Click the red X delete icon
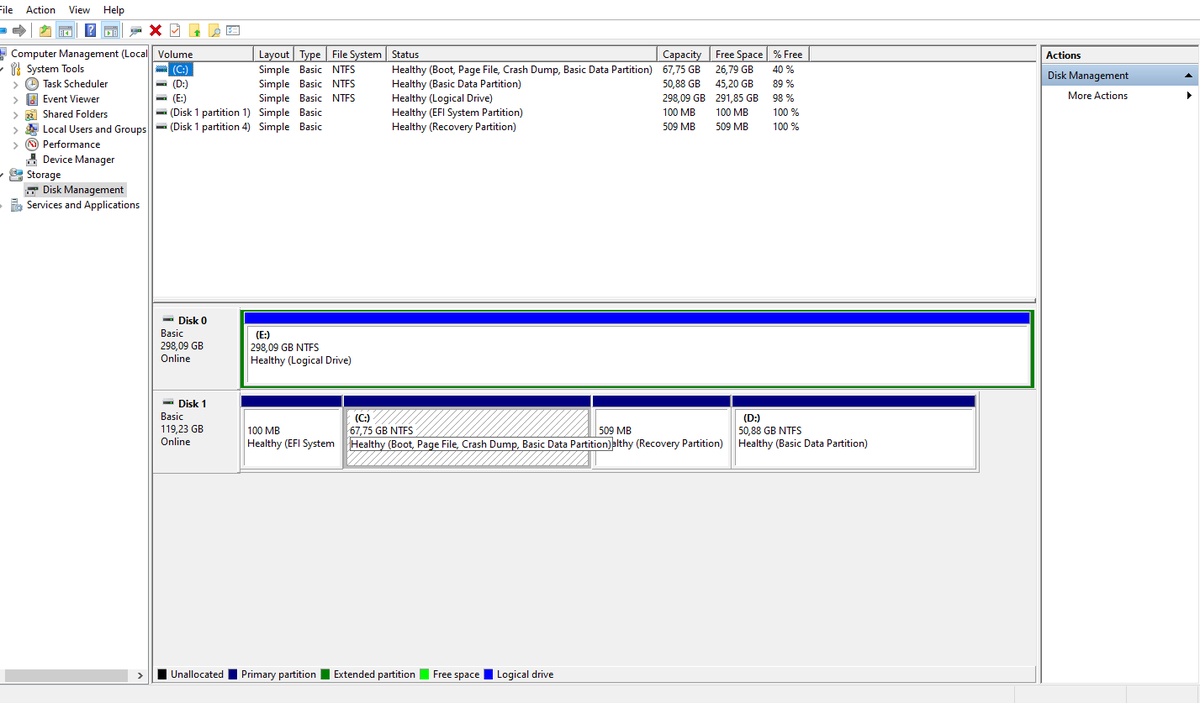Viewport: 1200px width, 703px height. pyautogui.click(x=156, y=30)
